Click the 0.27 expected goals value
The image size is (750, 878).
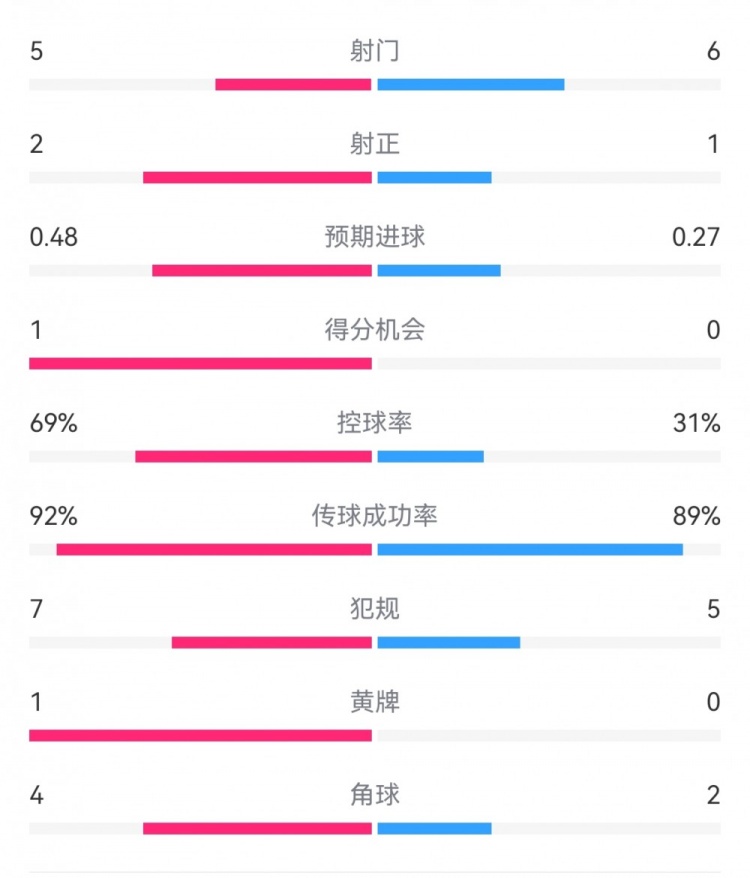(x=697, y=237)
